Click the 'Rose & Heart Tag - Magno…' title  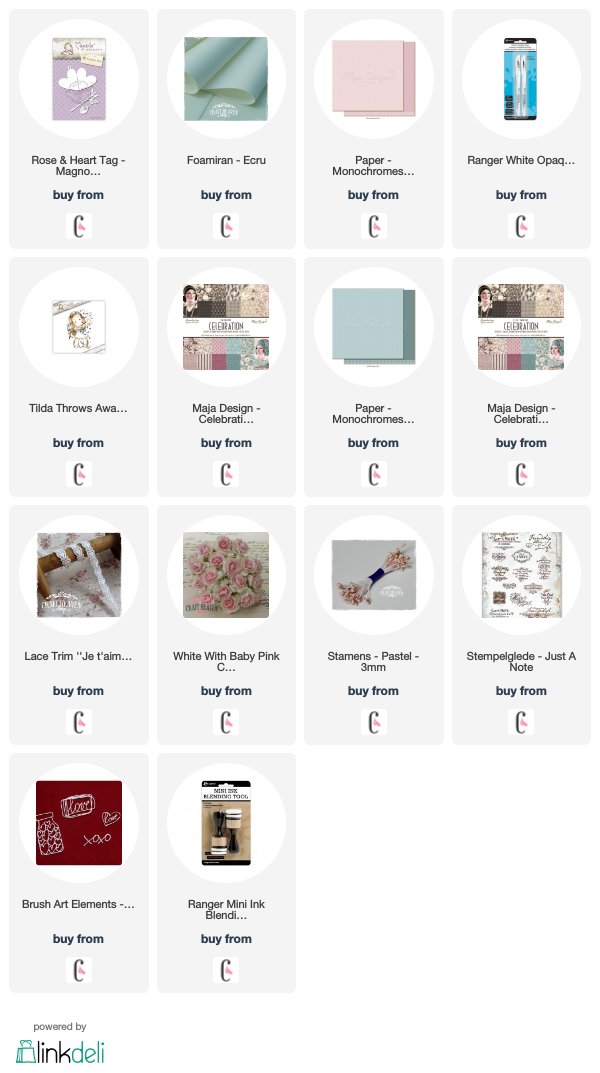coord(79,166)
